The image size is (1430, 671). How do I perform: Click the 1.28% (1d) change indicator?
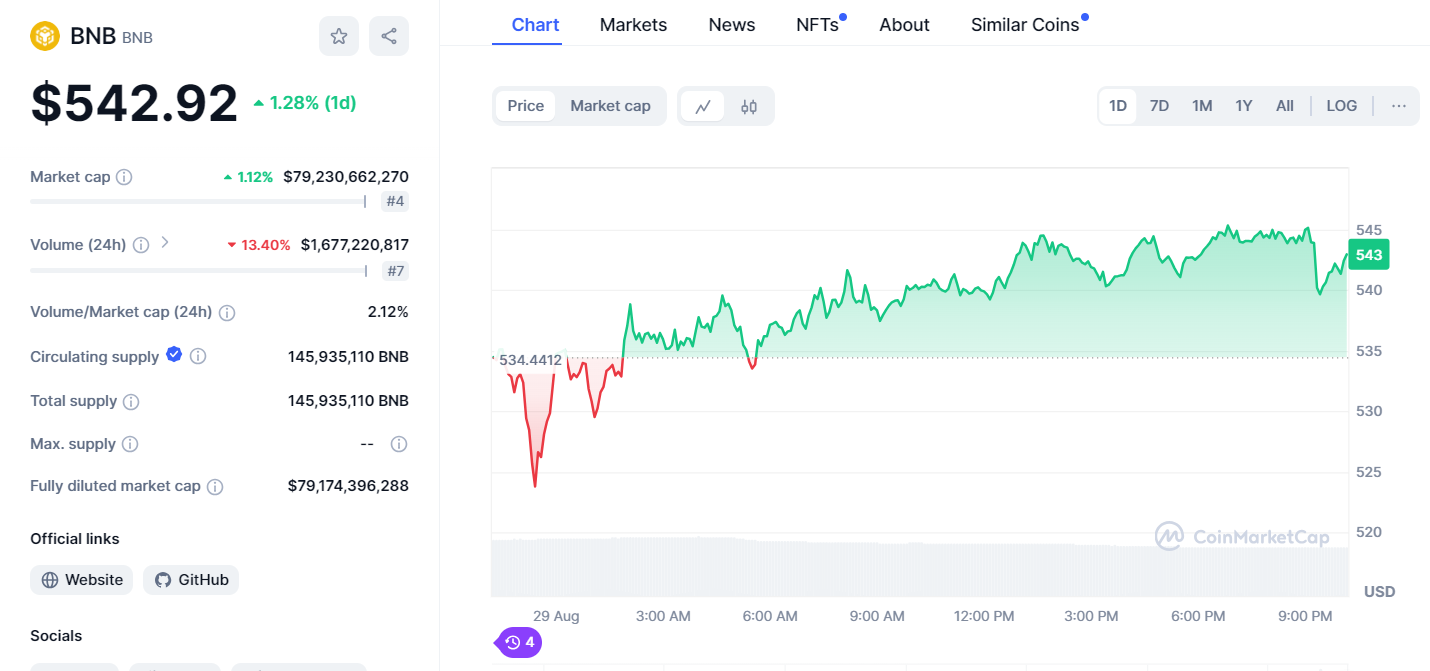pyautogui.click(x=305, y=103)
